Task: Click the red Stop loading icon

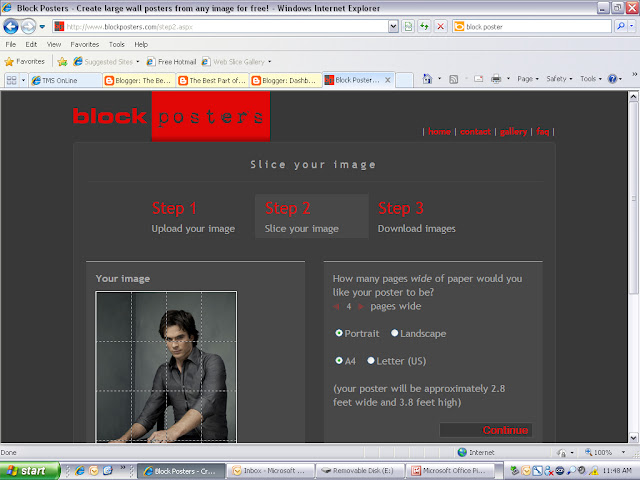Action: click(440, 27)
